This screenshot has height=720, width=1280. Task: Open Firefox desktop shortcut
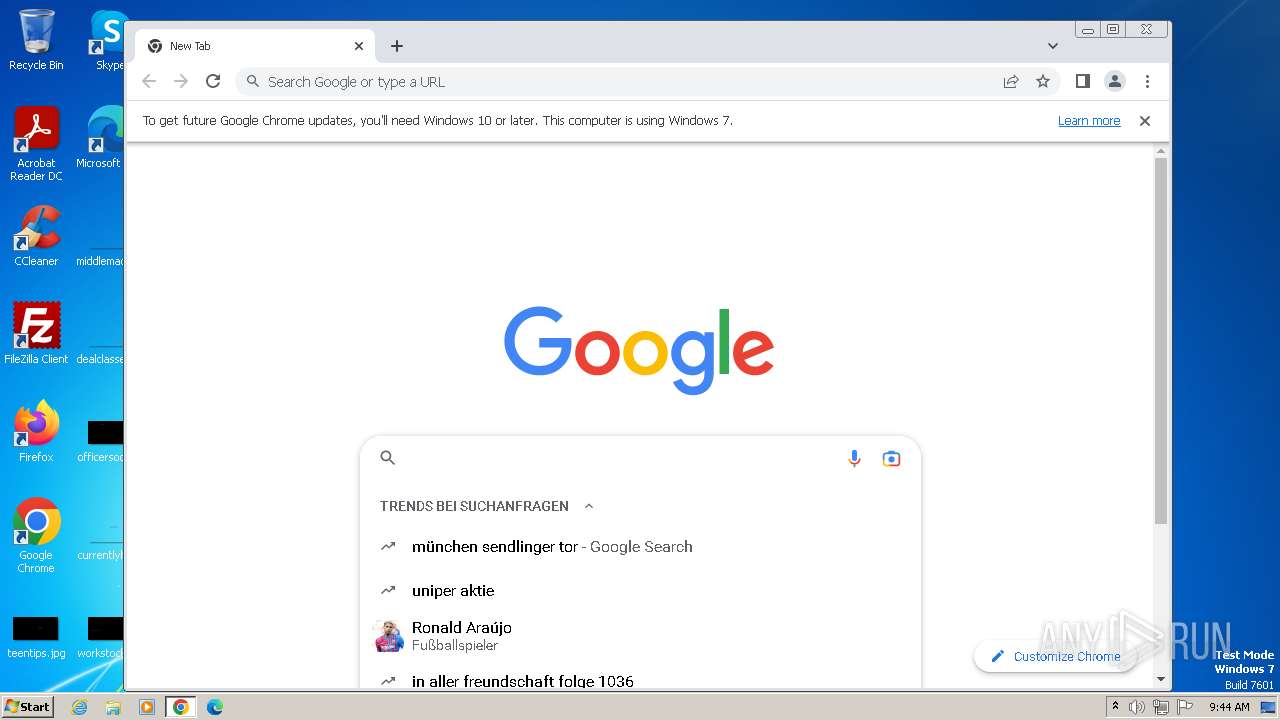tap(36, 432)
